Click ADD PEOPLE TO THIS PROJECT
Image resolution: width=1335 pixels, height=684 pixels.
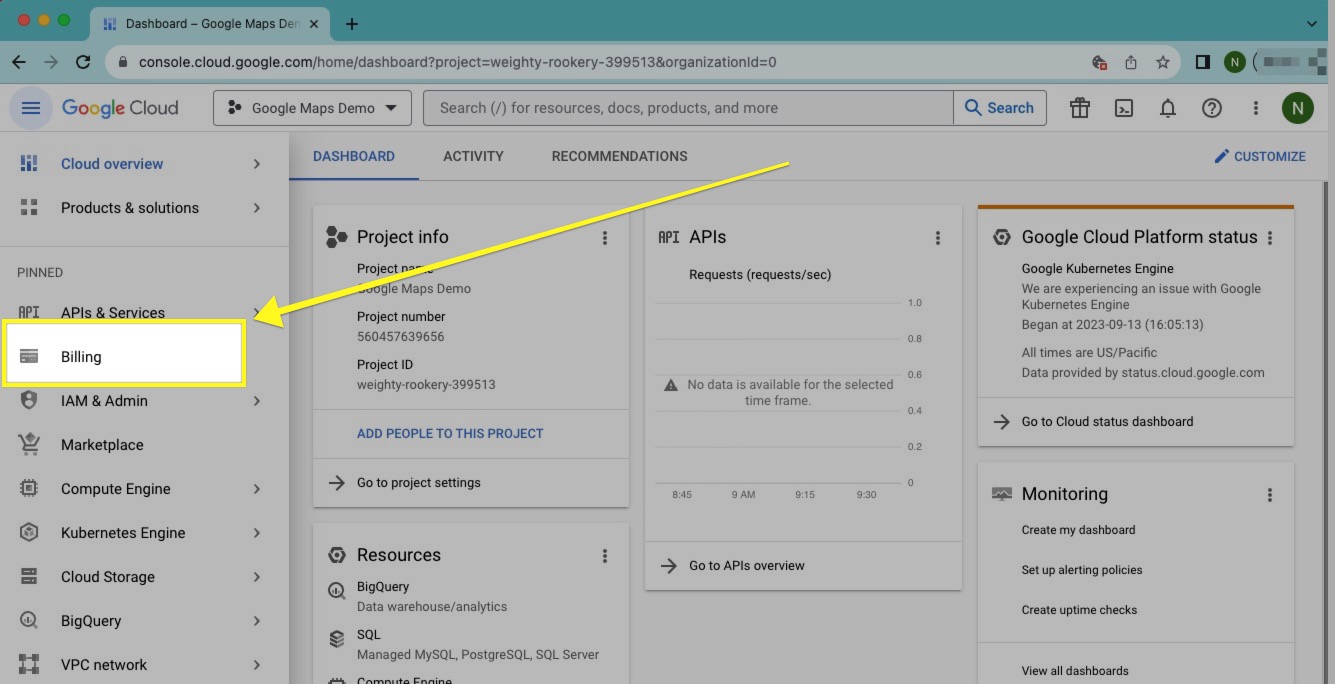[x=450, y=433]
